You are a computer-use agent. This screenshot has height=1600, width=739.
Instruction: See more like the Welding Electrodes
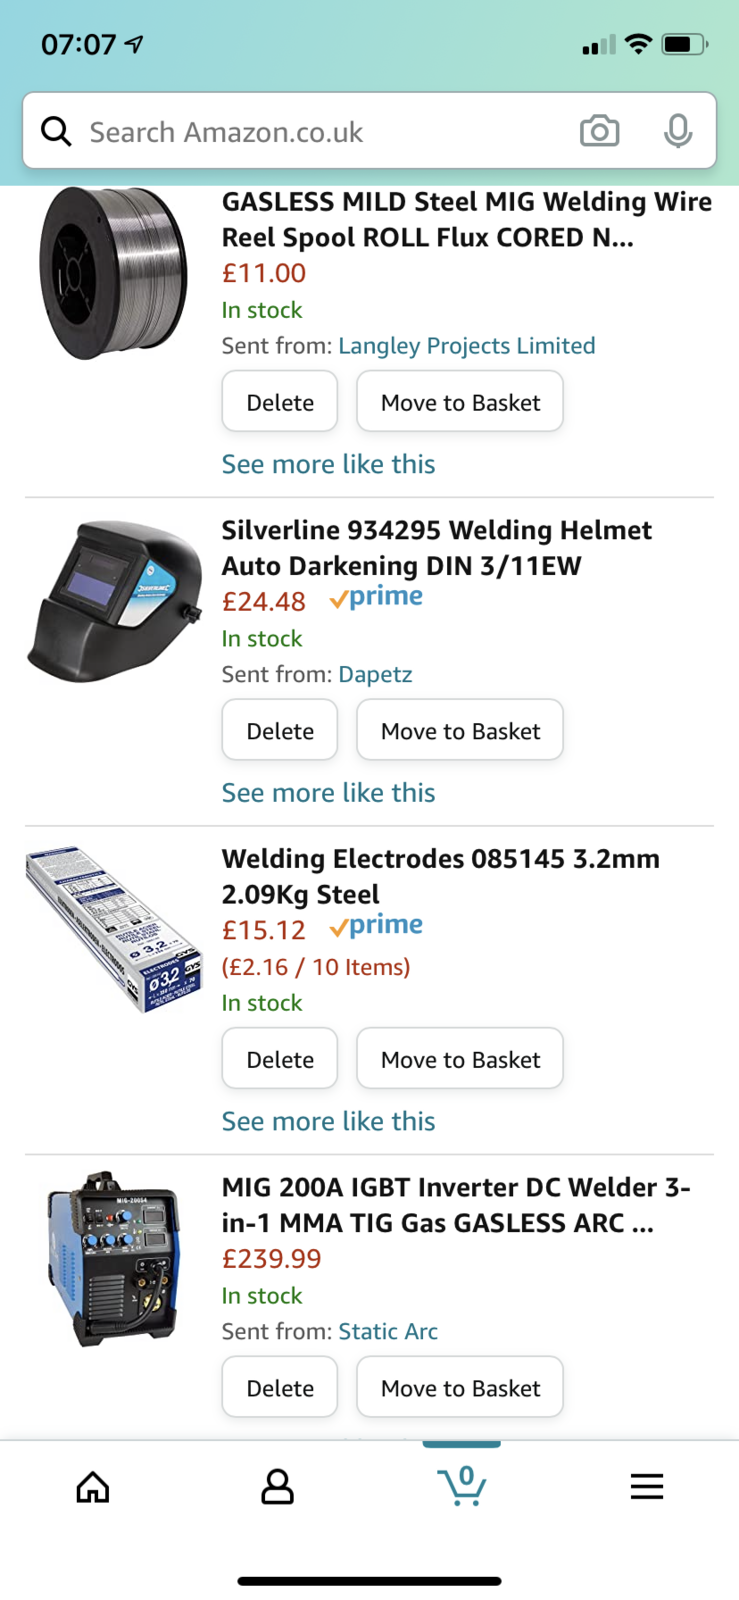click(328, 1121)
